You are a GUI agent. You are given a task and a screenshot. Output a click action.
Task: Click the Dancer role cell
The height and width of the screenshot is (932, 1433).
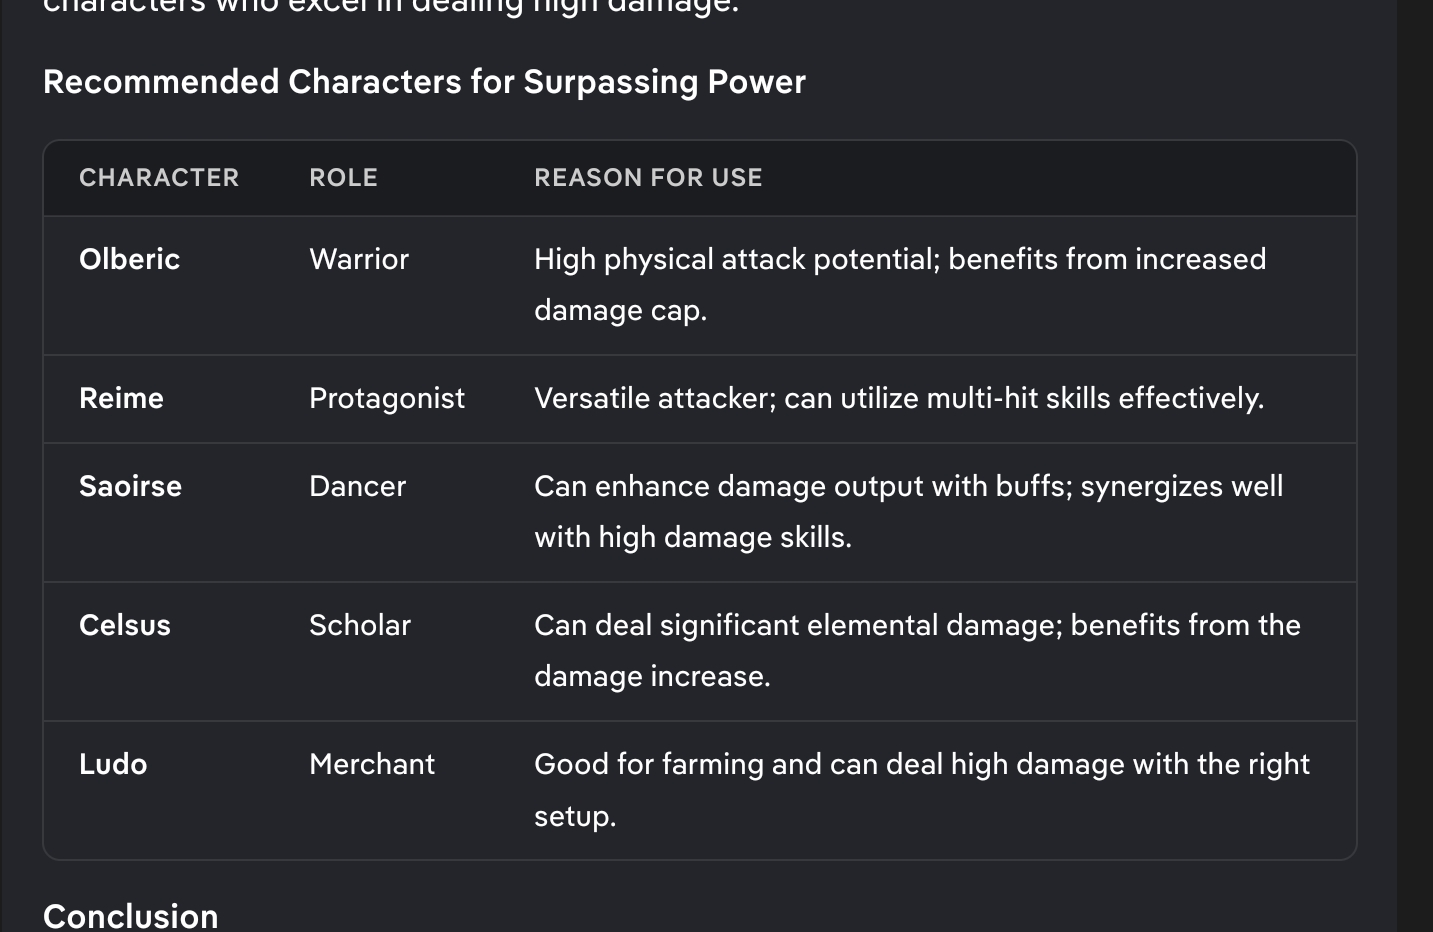[x=357, y=486]
